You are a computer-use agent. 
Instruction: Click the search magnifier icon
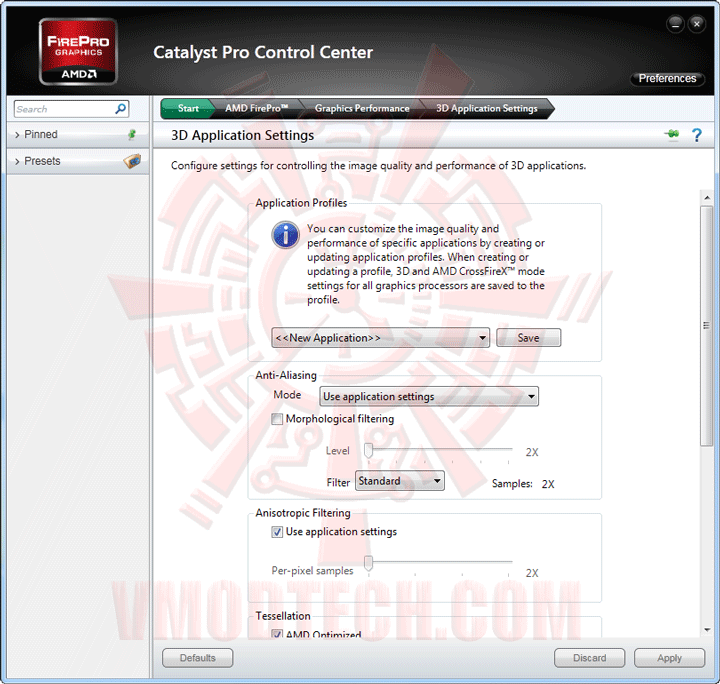tap(121, 109)
